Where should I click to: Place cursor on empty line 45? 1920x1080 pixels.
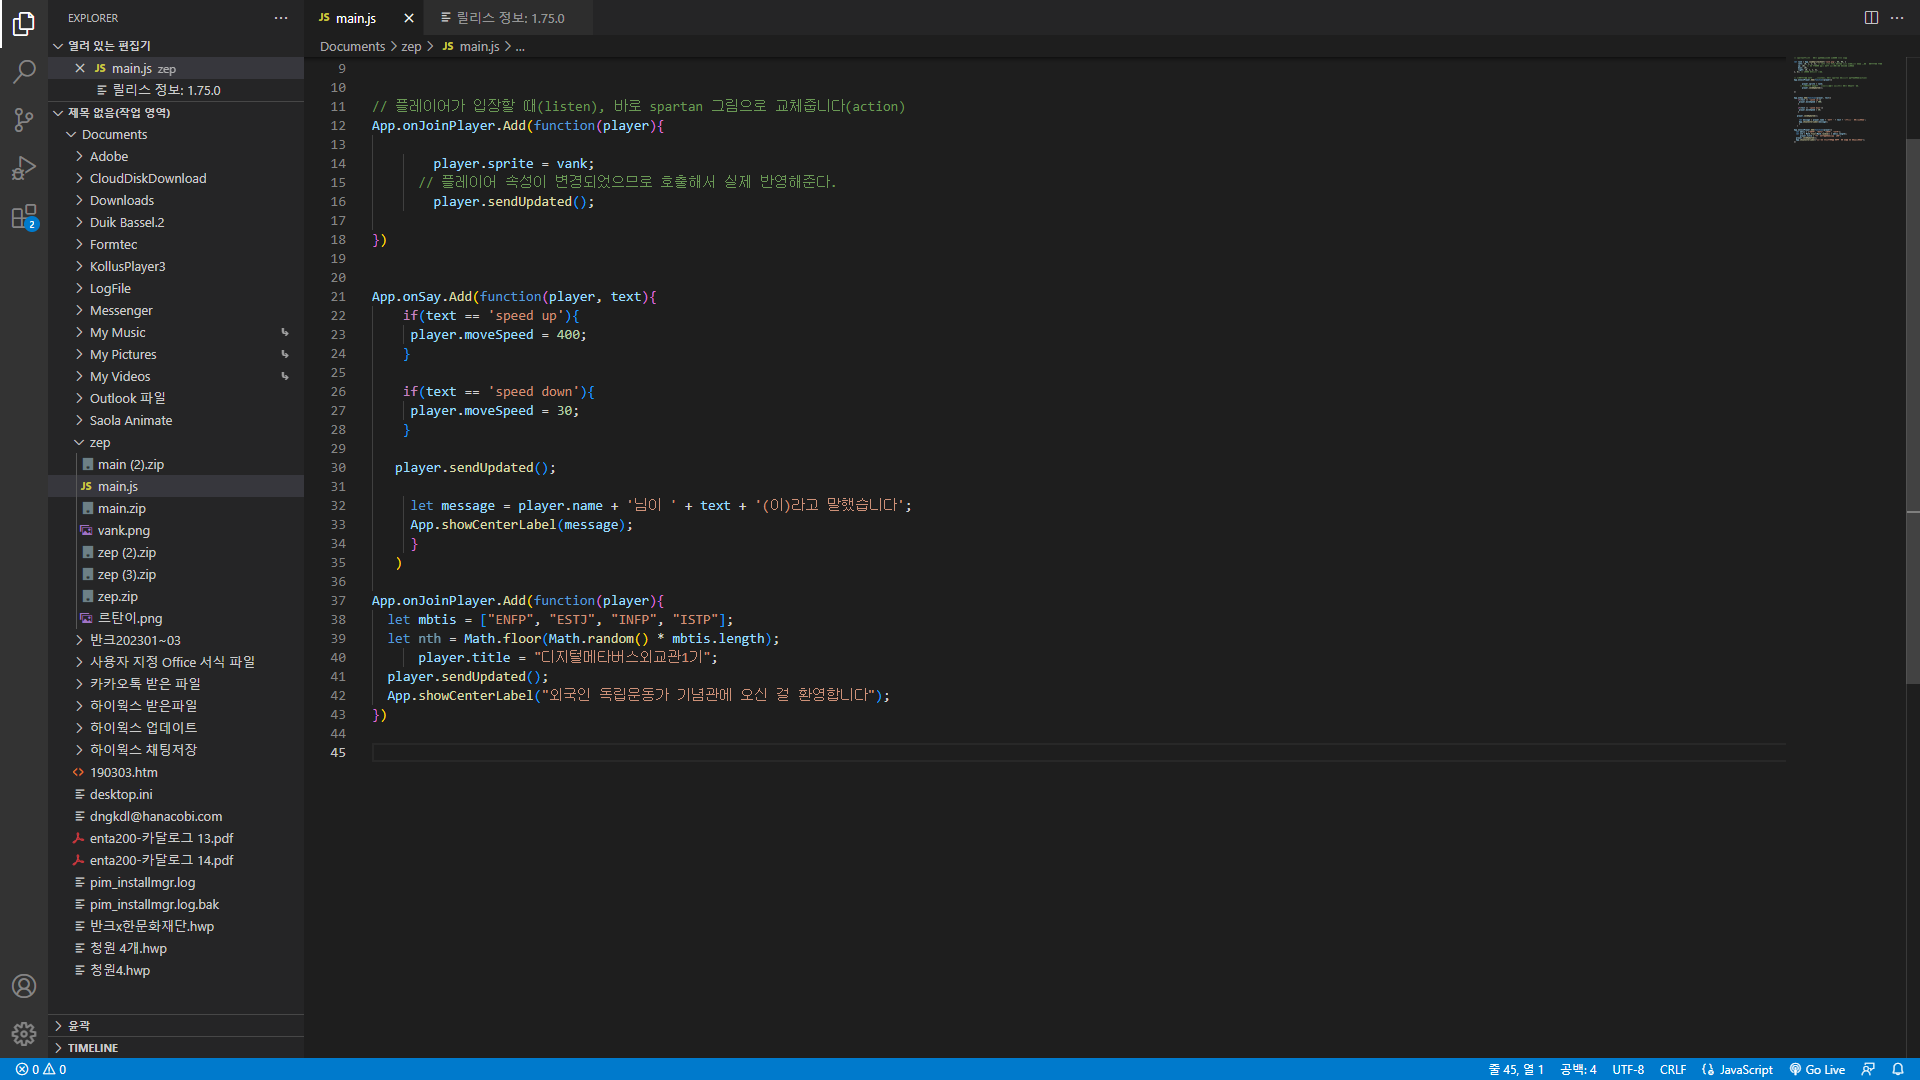[x=1078, y=753]
